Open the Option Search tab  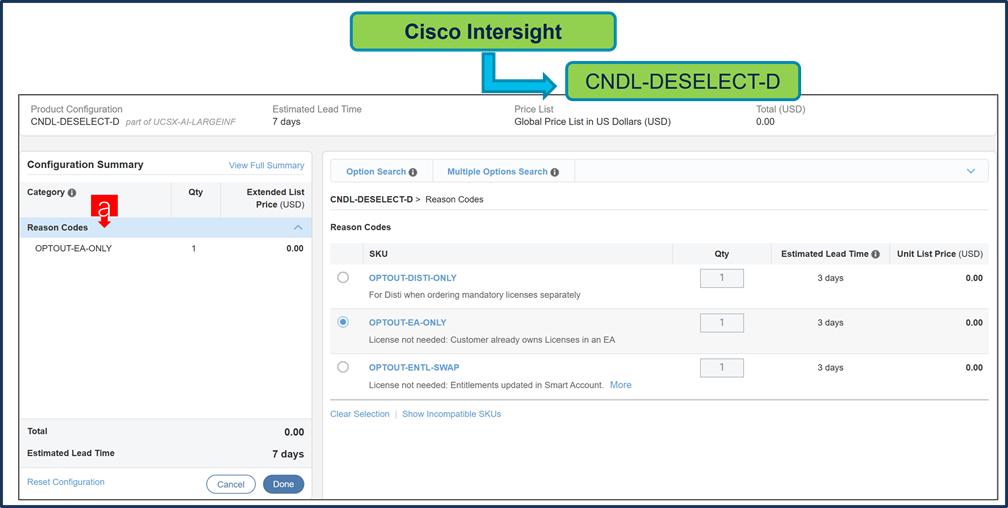click(381, 172)
